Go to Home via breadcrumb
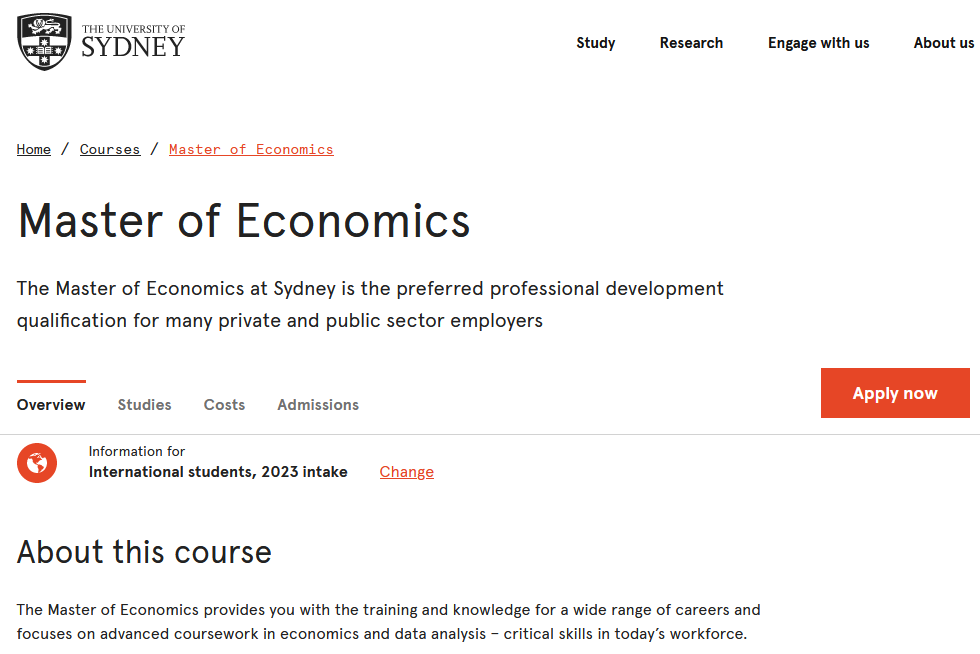This screenshot has height=654, width=980. click(x=34, y=149)
